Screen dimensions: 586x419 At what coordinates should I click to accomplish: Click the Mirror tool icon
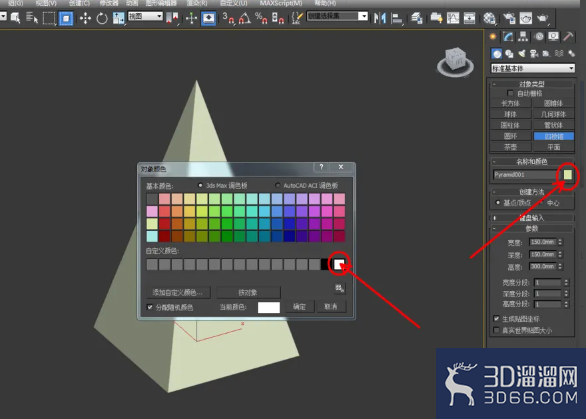(x=380, y=18)
